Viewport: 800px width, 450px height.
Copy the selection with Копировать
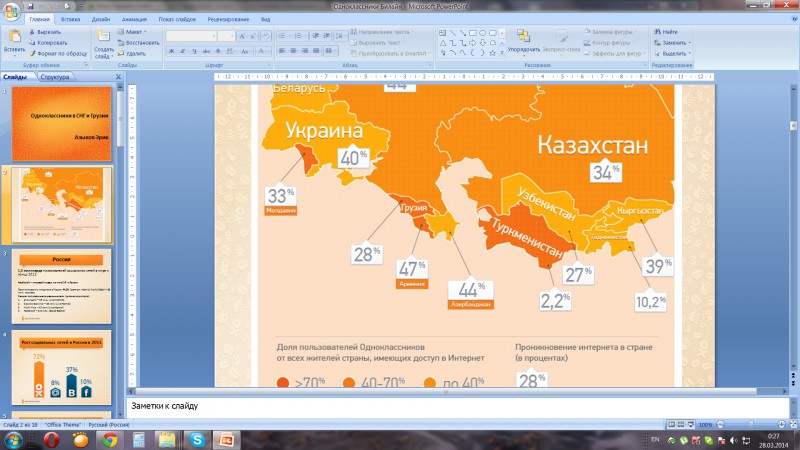pyautogui.click(x=48, y=42)
